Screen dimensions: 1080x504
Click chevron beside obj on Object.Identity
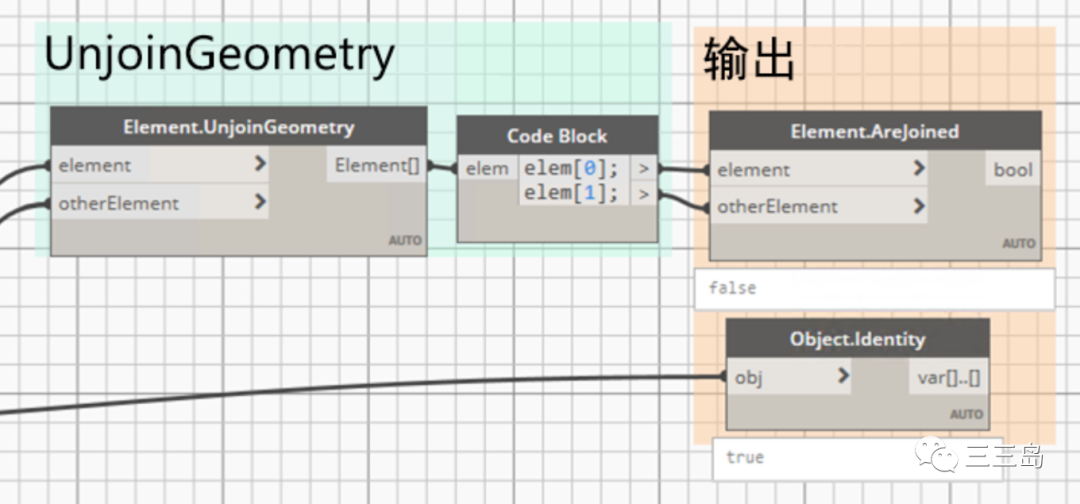tap(842, 375)
